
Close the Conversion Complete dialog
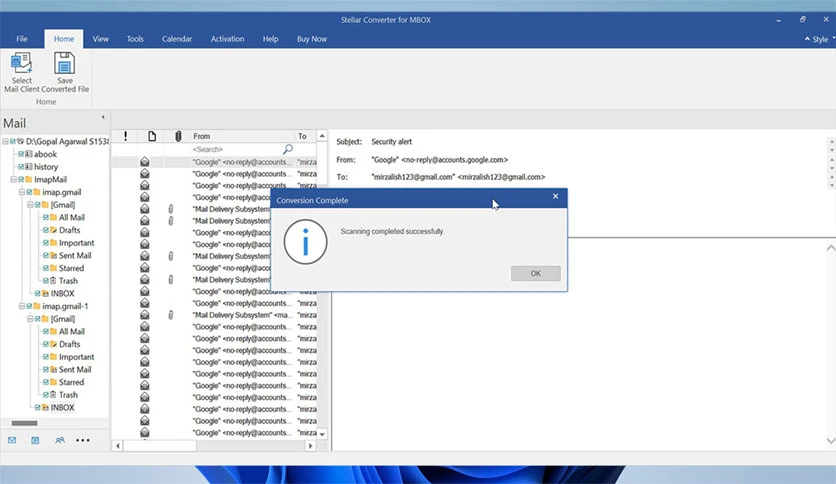point(556,197)
